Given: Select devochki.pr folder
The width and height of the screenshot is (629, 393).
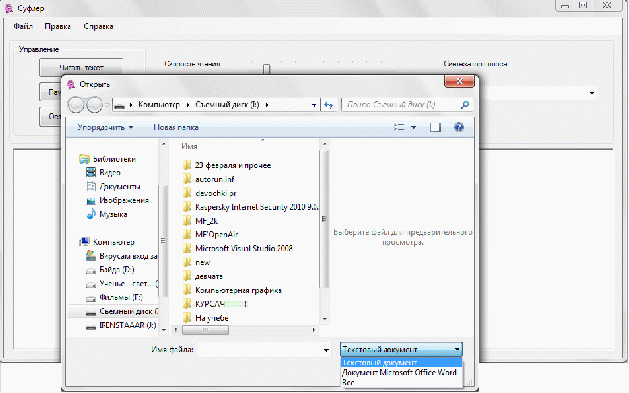Looking at the screenshot, I should click(209, 193).
